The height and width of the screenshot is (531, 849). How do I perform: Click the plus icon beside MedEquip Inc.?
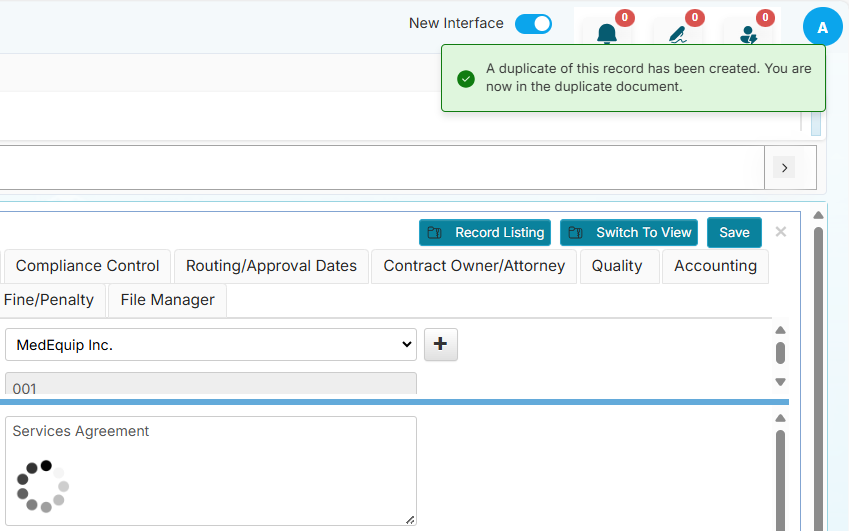[x=441, y=344]
